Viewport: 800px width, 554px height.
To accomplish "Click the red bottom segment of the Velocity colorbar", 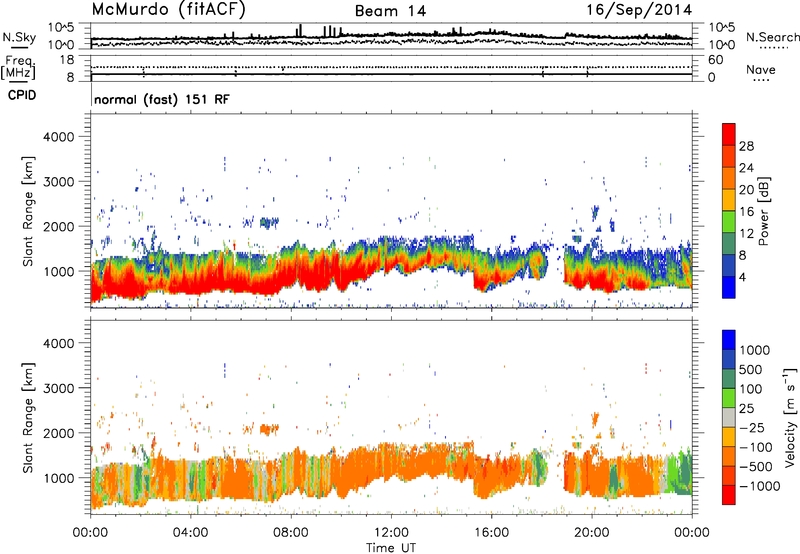I will coord(729,495).
